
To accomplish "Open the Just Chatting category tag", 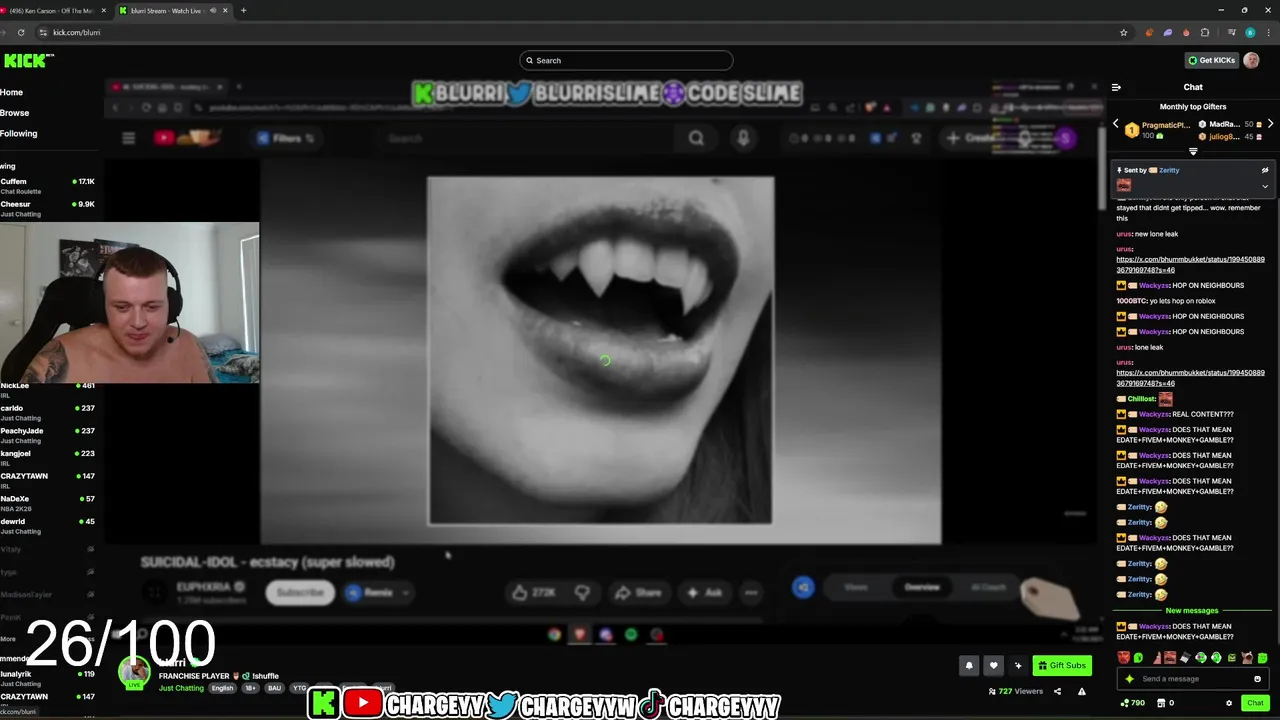I will [x=181, y=688].
